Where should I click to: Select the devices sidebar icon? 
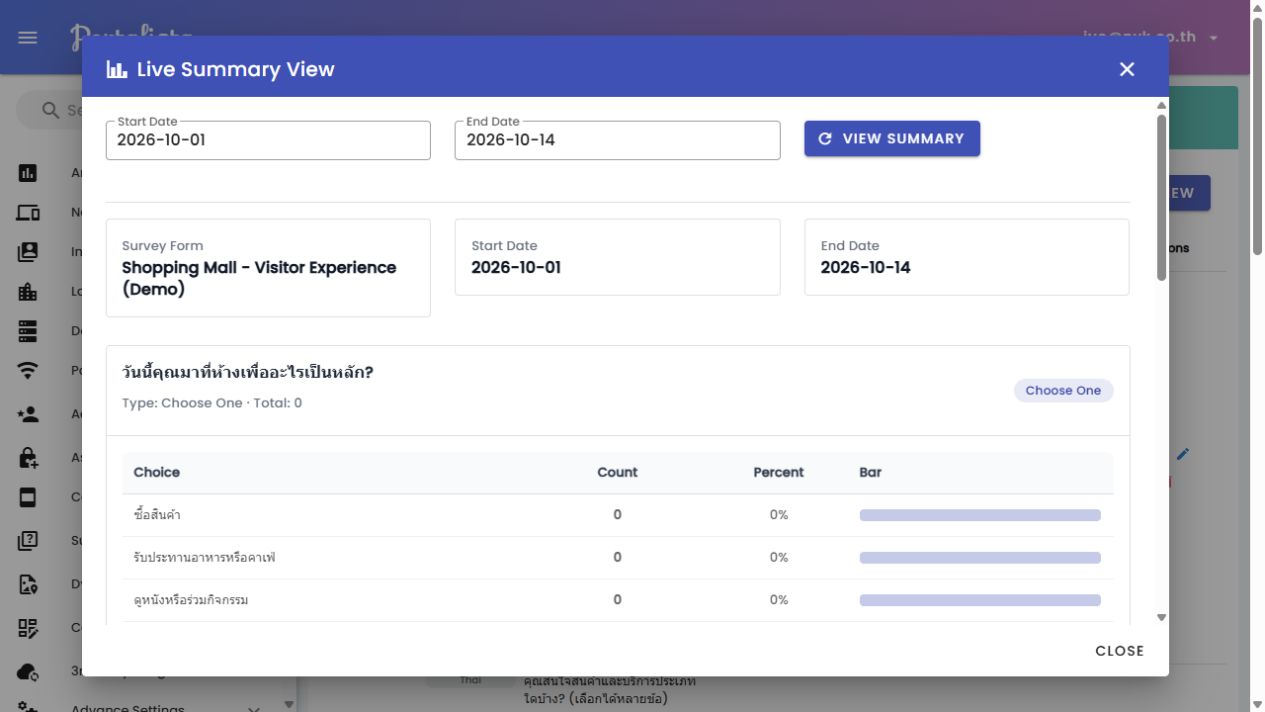pyautogui.click(x=28, y=213)
